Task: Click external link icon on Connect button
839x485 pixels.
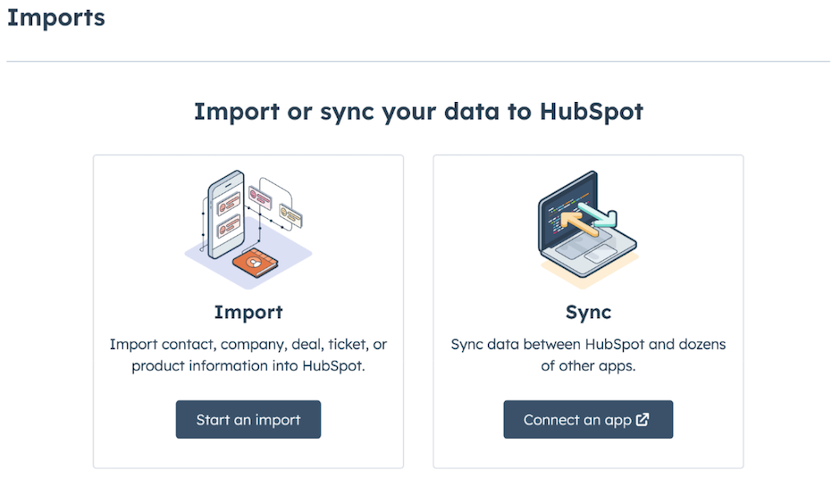Action: tap(643, 420)
